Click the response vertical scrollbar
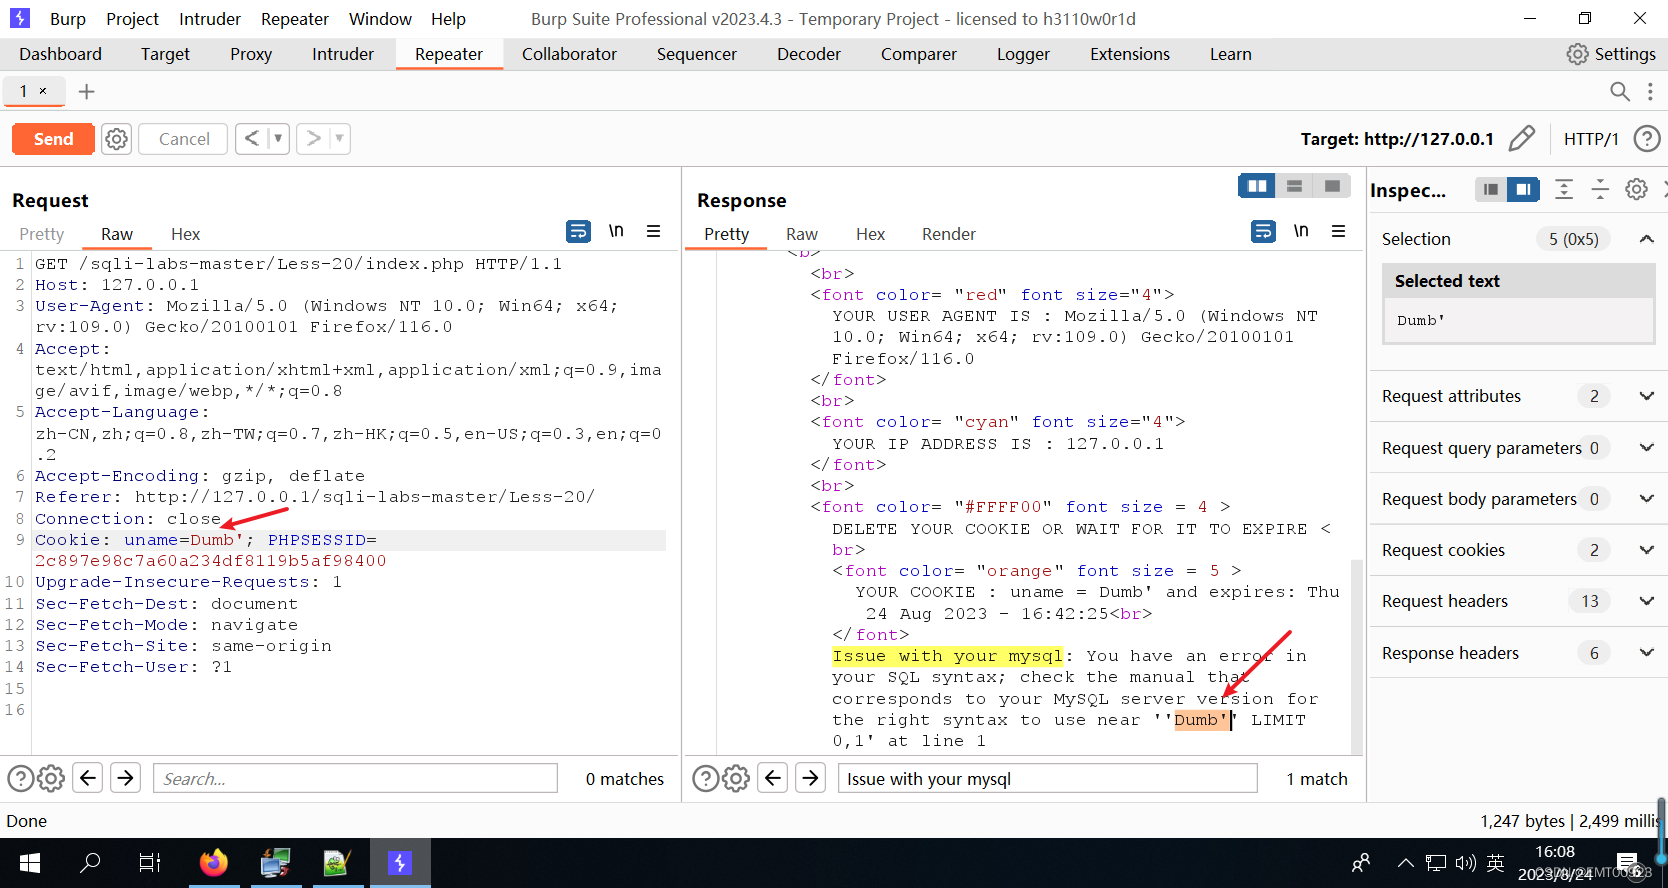The image size is (1668, 888). 1357,655
